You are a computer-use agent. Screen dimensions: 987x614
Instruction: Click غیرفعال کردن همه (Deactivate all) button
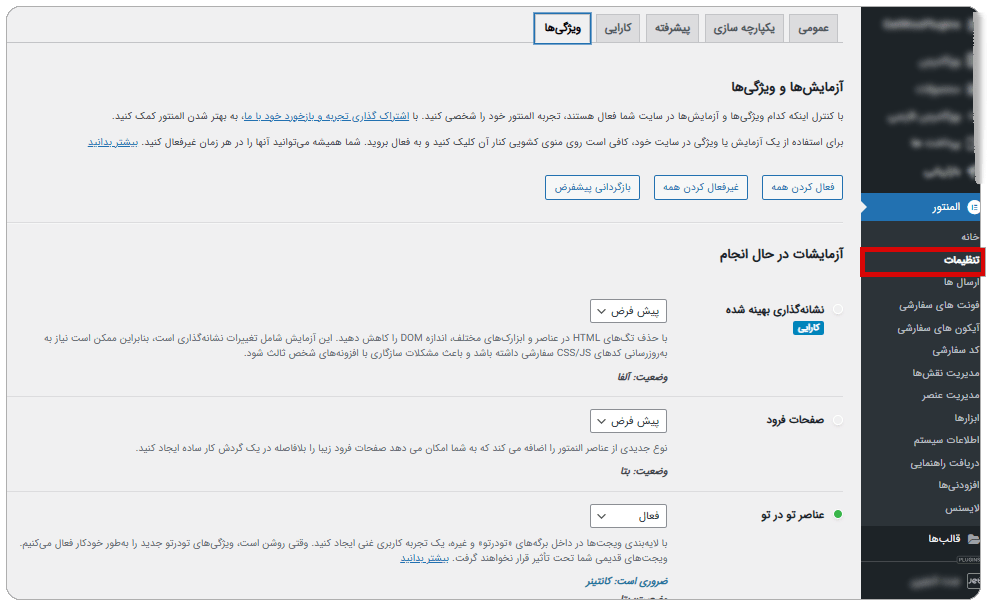pyautogui.click(x=702, y=187)
